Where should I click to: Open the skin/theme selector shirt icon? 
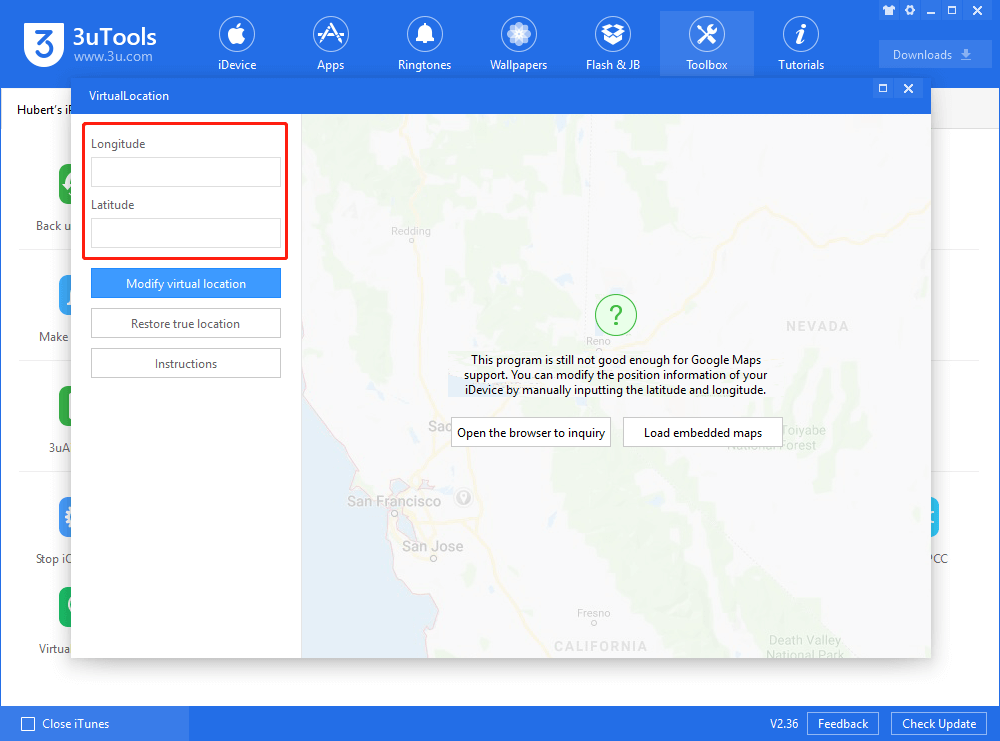(x=889, y=10)
